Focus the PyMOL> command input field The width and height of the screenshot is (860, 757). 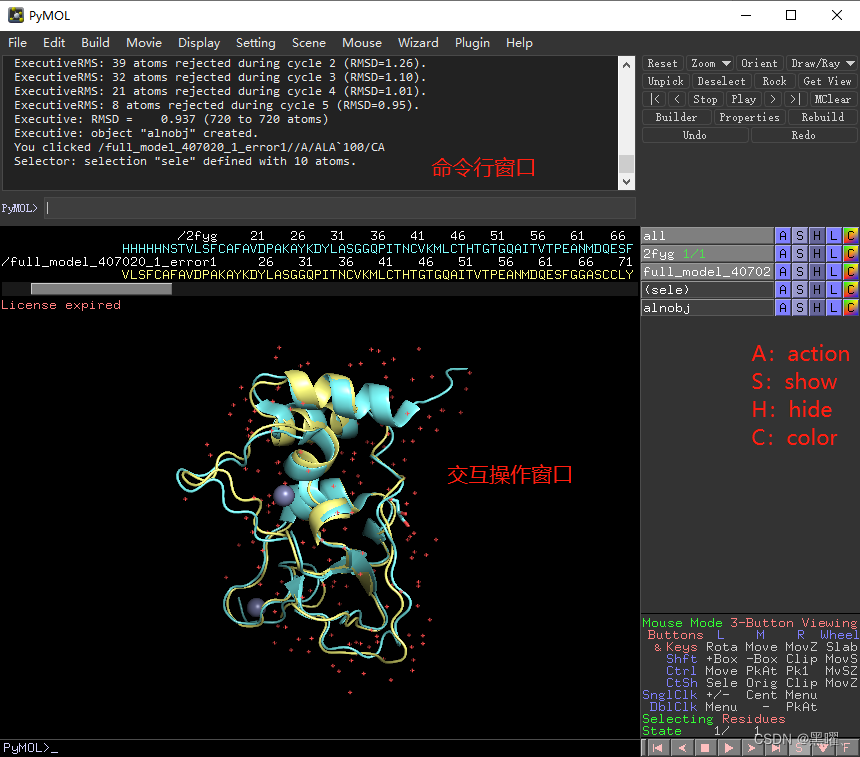pyautogui.click(x=340, y=208)
